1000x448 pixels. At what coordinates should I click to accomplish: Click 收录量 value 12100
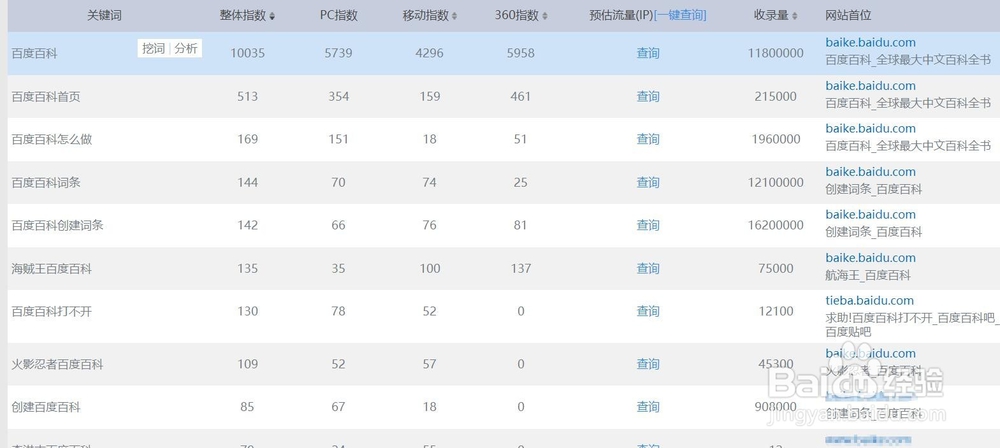pyautogui.click(x=776, y=312)
